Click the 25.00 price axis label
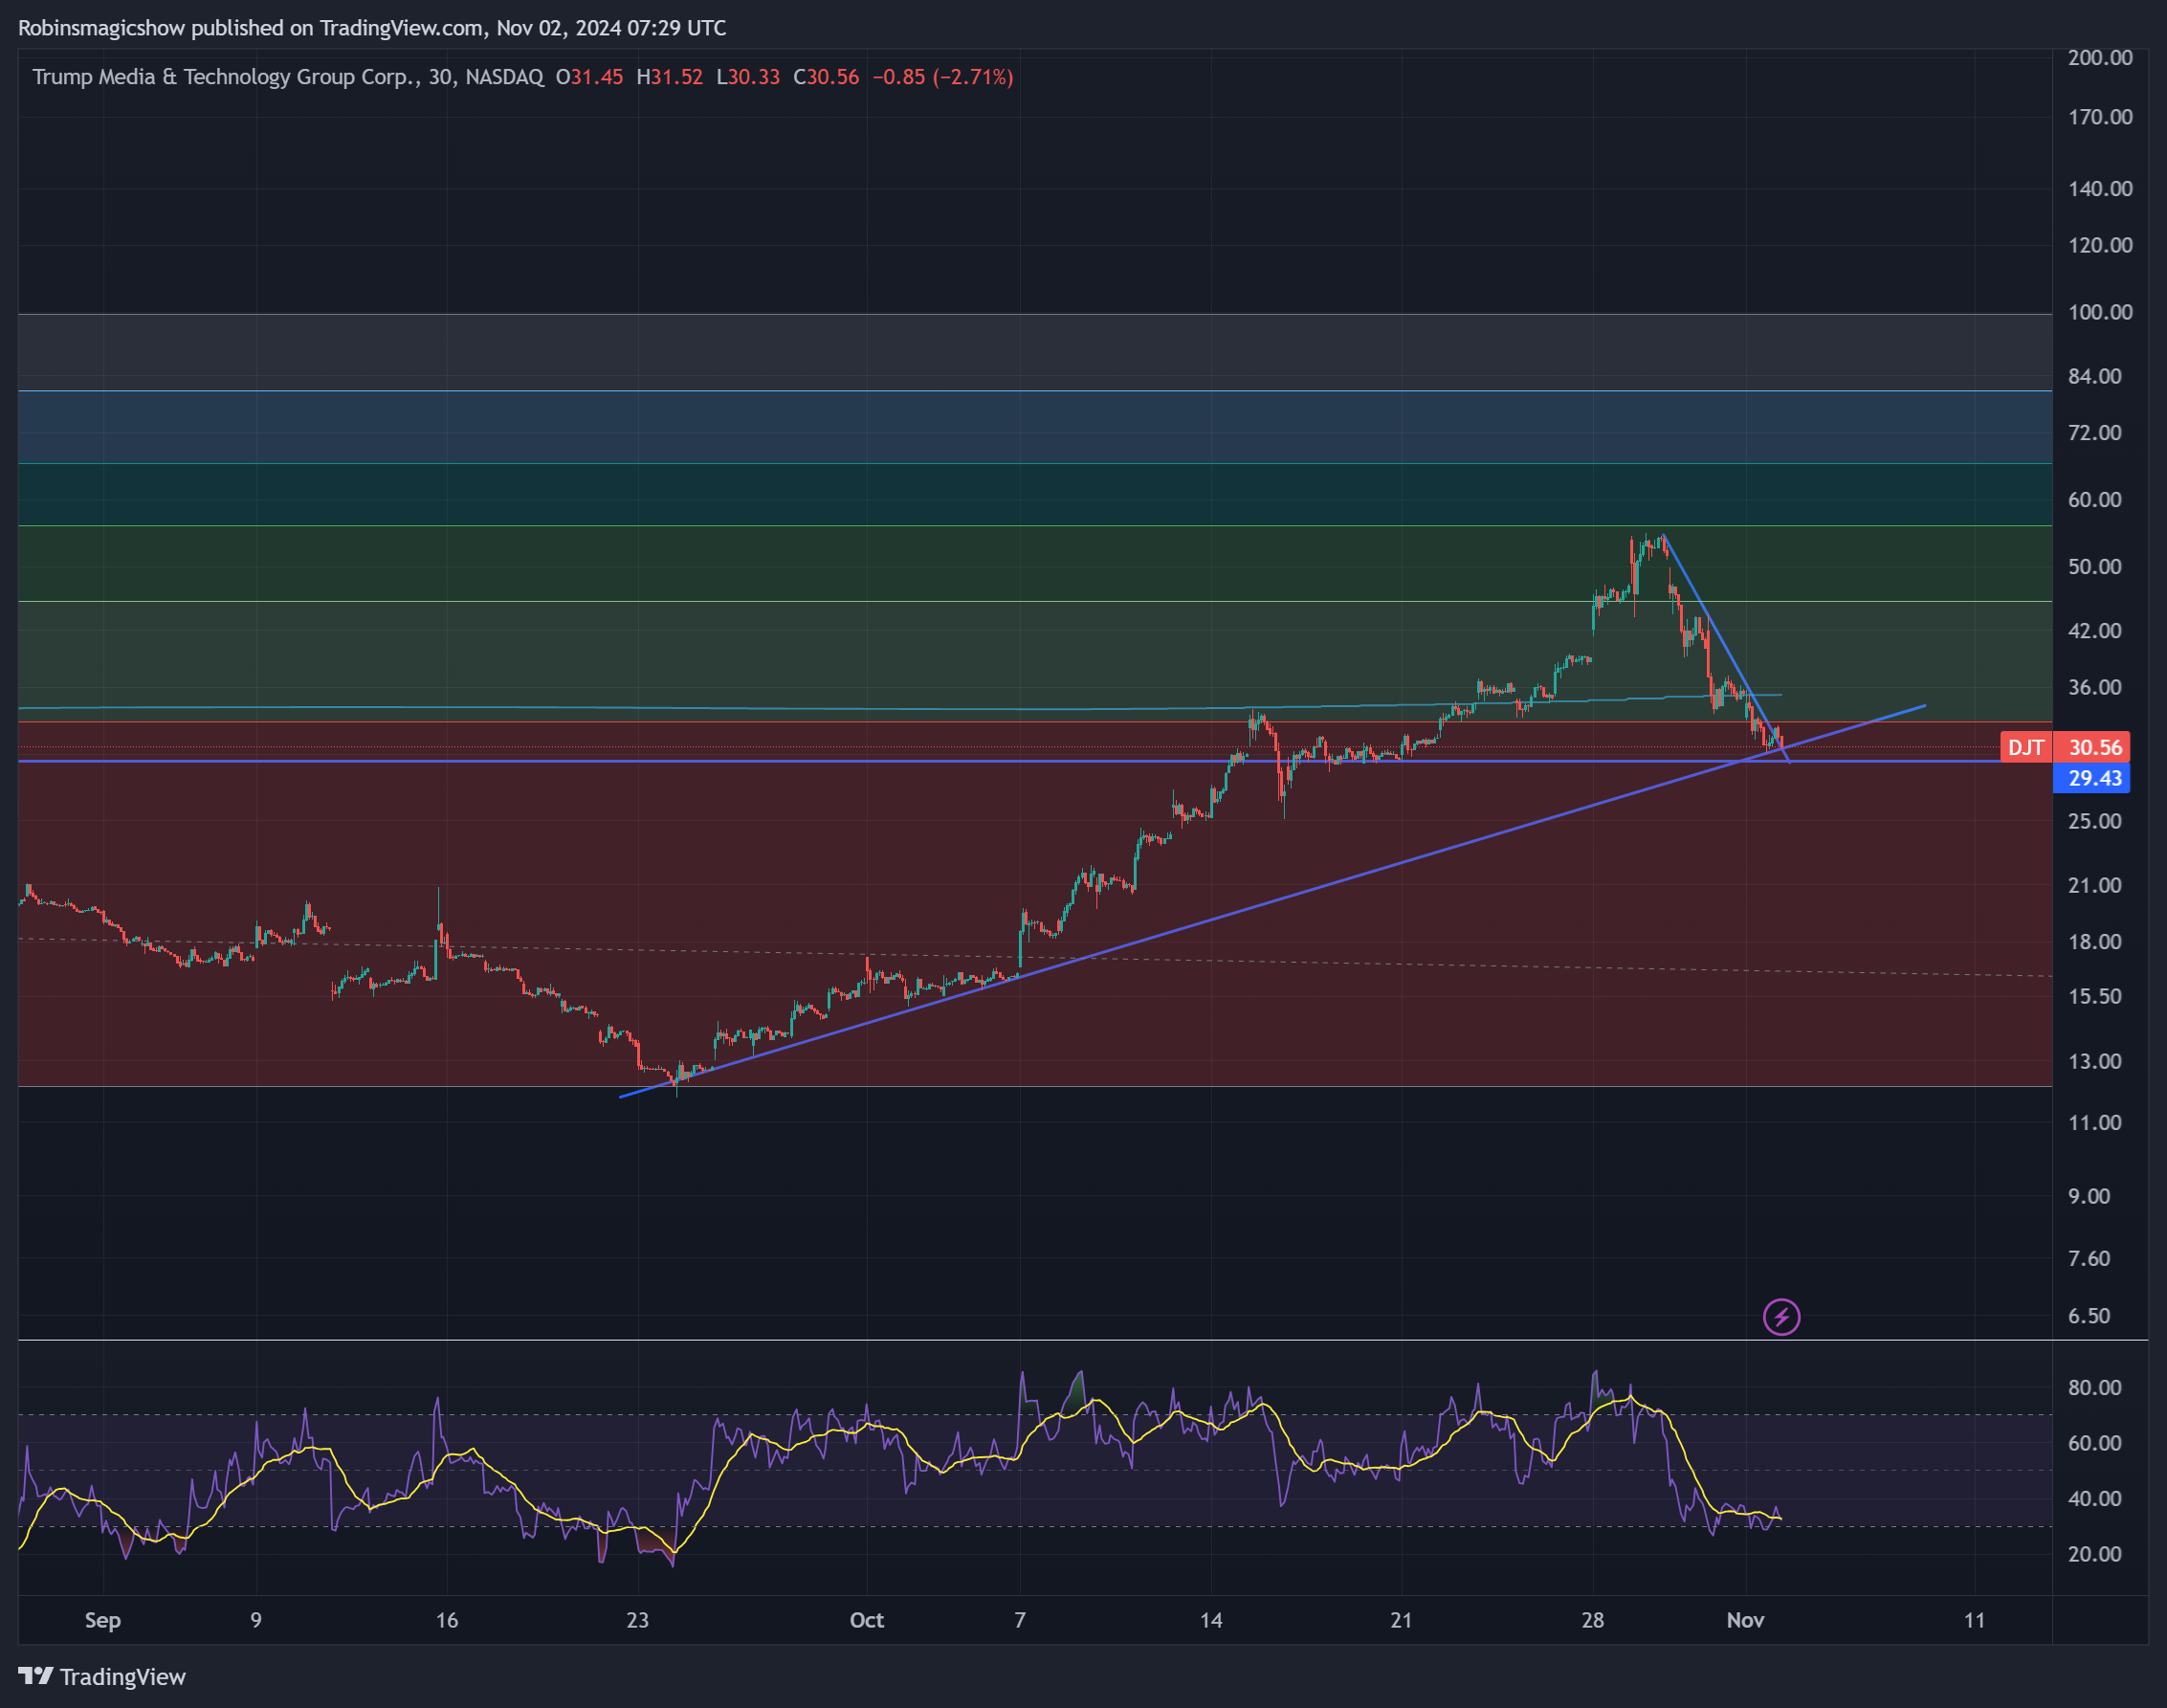Viewport: 2167px width, 1708px height. coord(2095,822)
